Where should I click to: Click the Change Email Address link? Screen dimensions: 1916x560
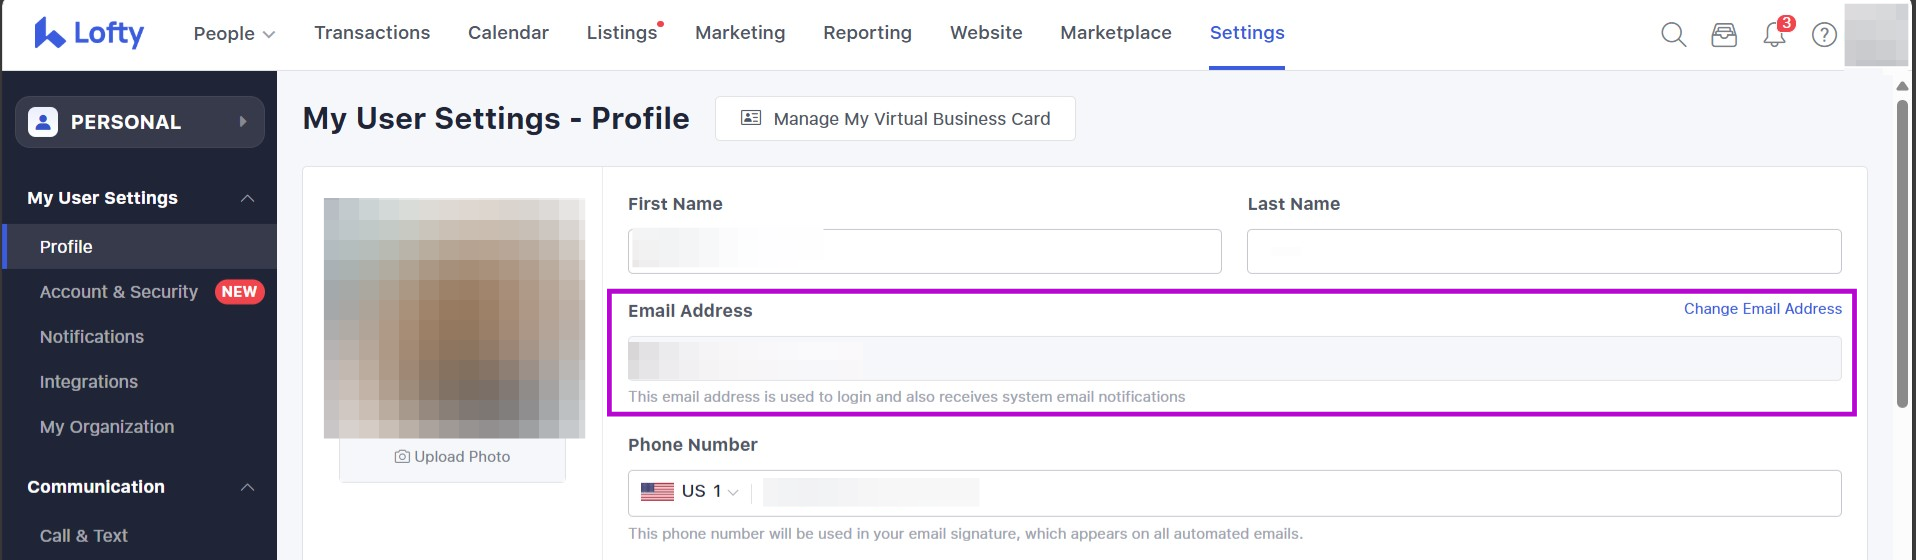click(1762, 309)
